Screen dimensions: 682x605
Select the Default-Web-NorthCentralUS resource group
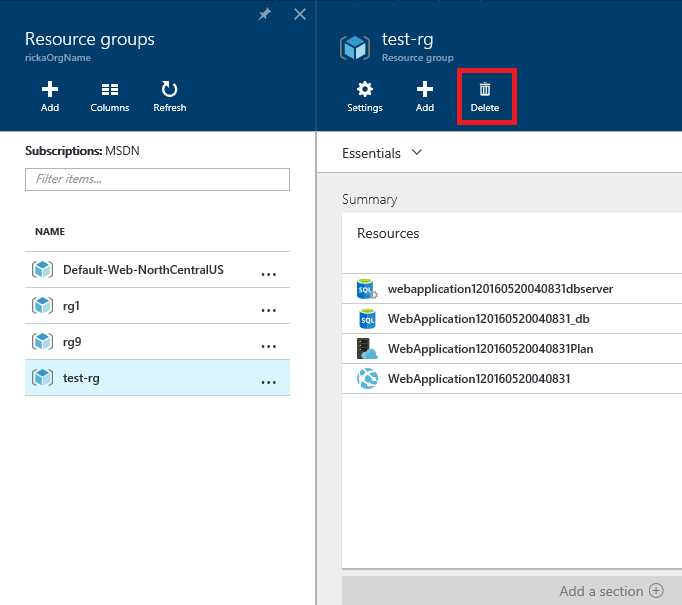click(x=157, y=270)
